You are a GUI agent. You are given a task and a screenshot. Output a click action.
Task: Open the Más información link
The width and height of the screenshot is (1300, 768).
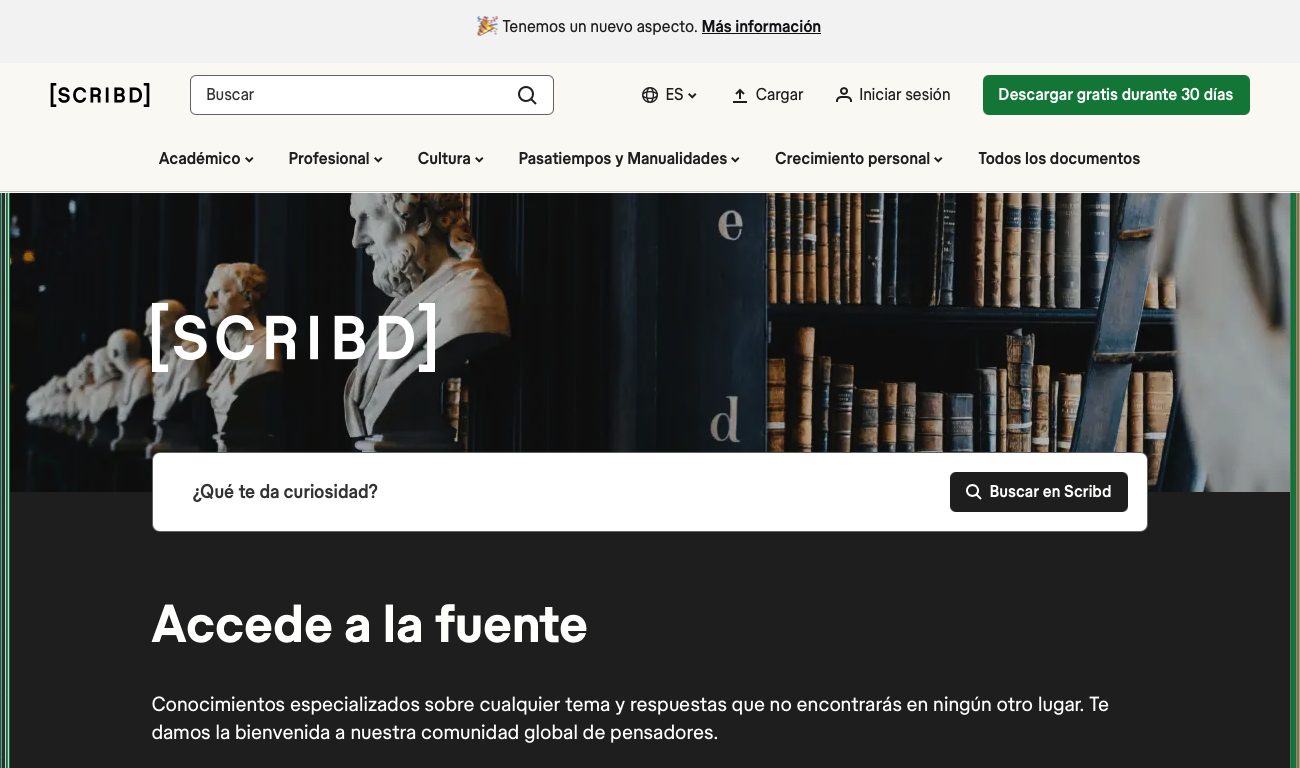click(761, 27)
